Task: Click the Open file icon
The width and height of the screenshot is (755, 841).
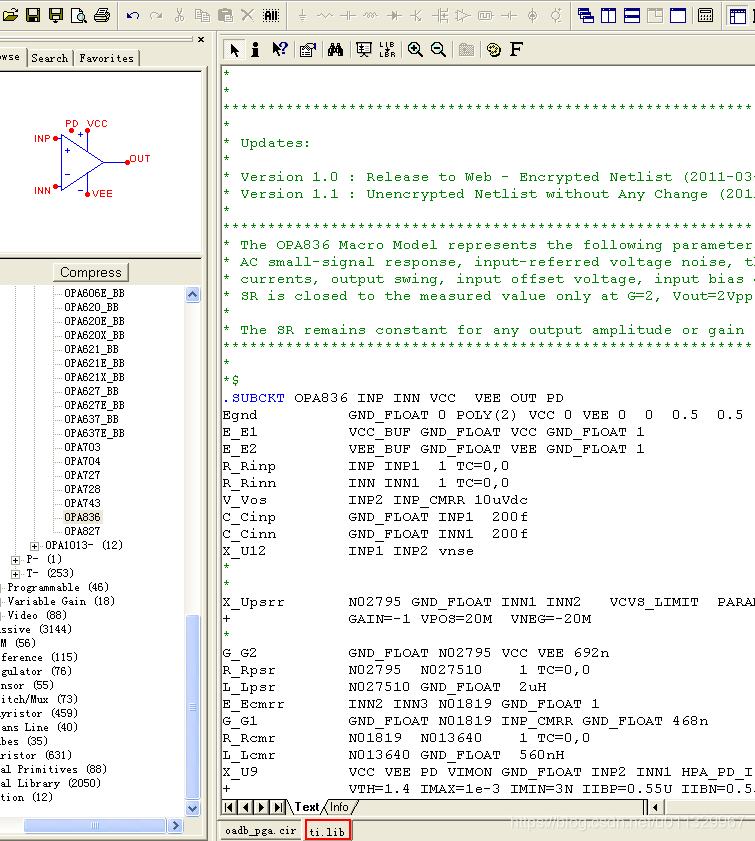Action: tap(10, 15)
